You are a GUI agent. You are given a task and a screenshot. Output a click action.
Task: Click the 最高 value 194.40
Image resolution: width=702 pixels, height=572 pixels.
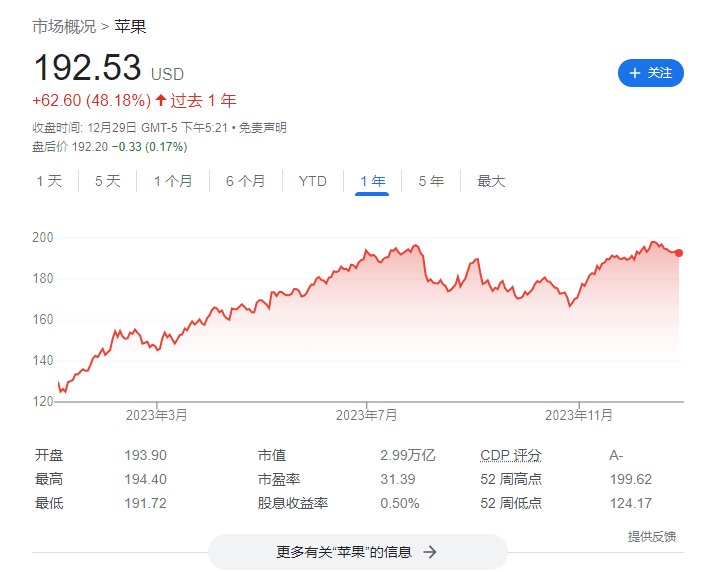(x=145, y=479)
